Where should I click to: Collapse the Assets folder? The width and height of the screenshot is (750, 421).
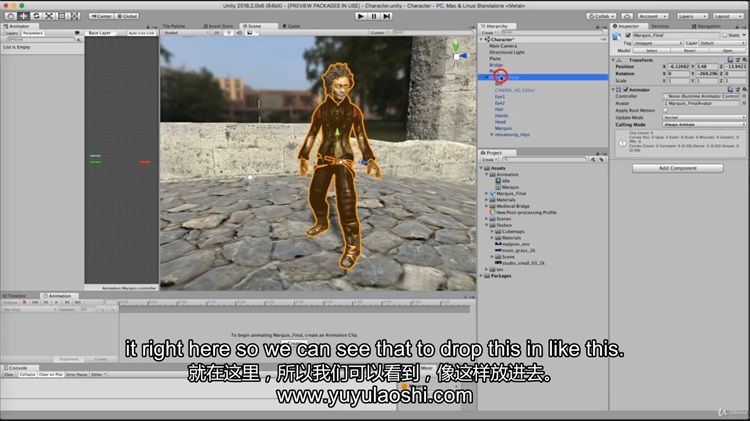(x=481, y=168)
